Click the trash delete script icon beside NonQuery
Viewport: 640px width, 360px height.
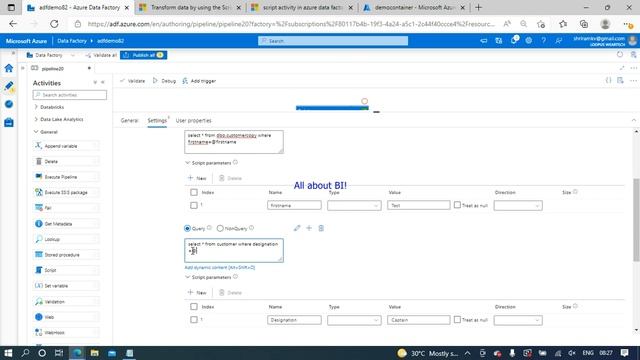321,228
